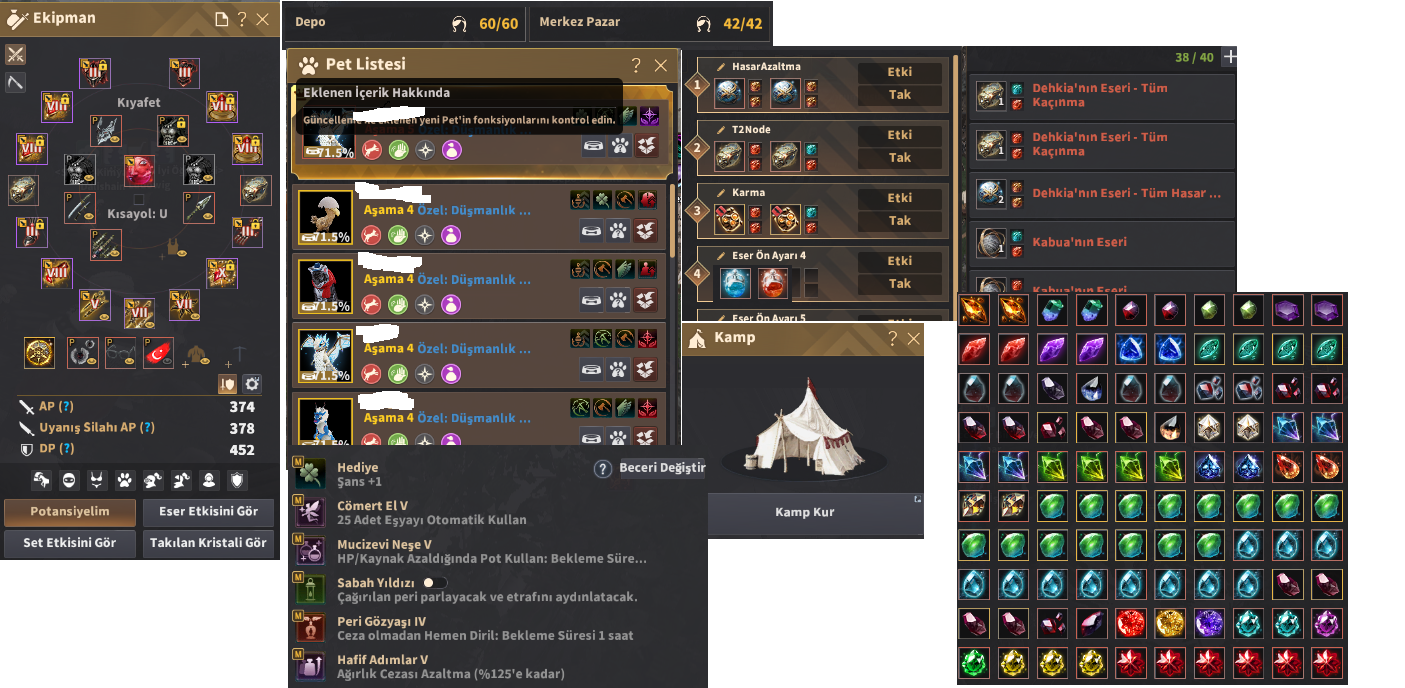
Task: Click the Tak button for Karma preset
Action: 900,220
